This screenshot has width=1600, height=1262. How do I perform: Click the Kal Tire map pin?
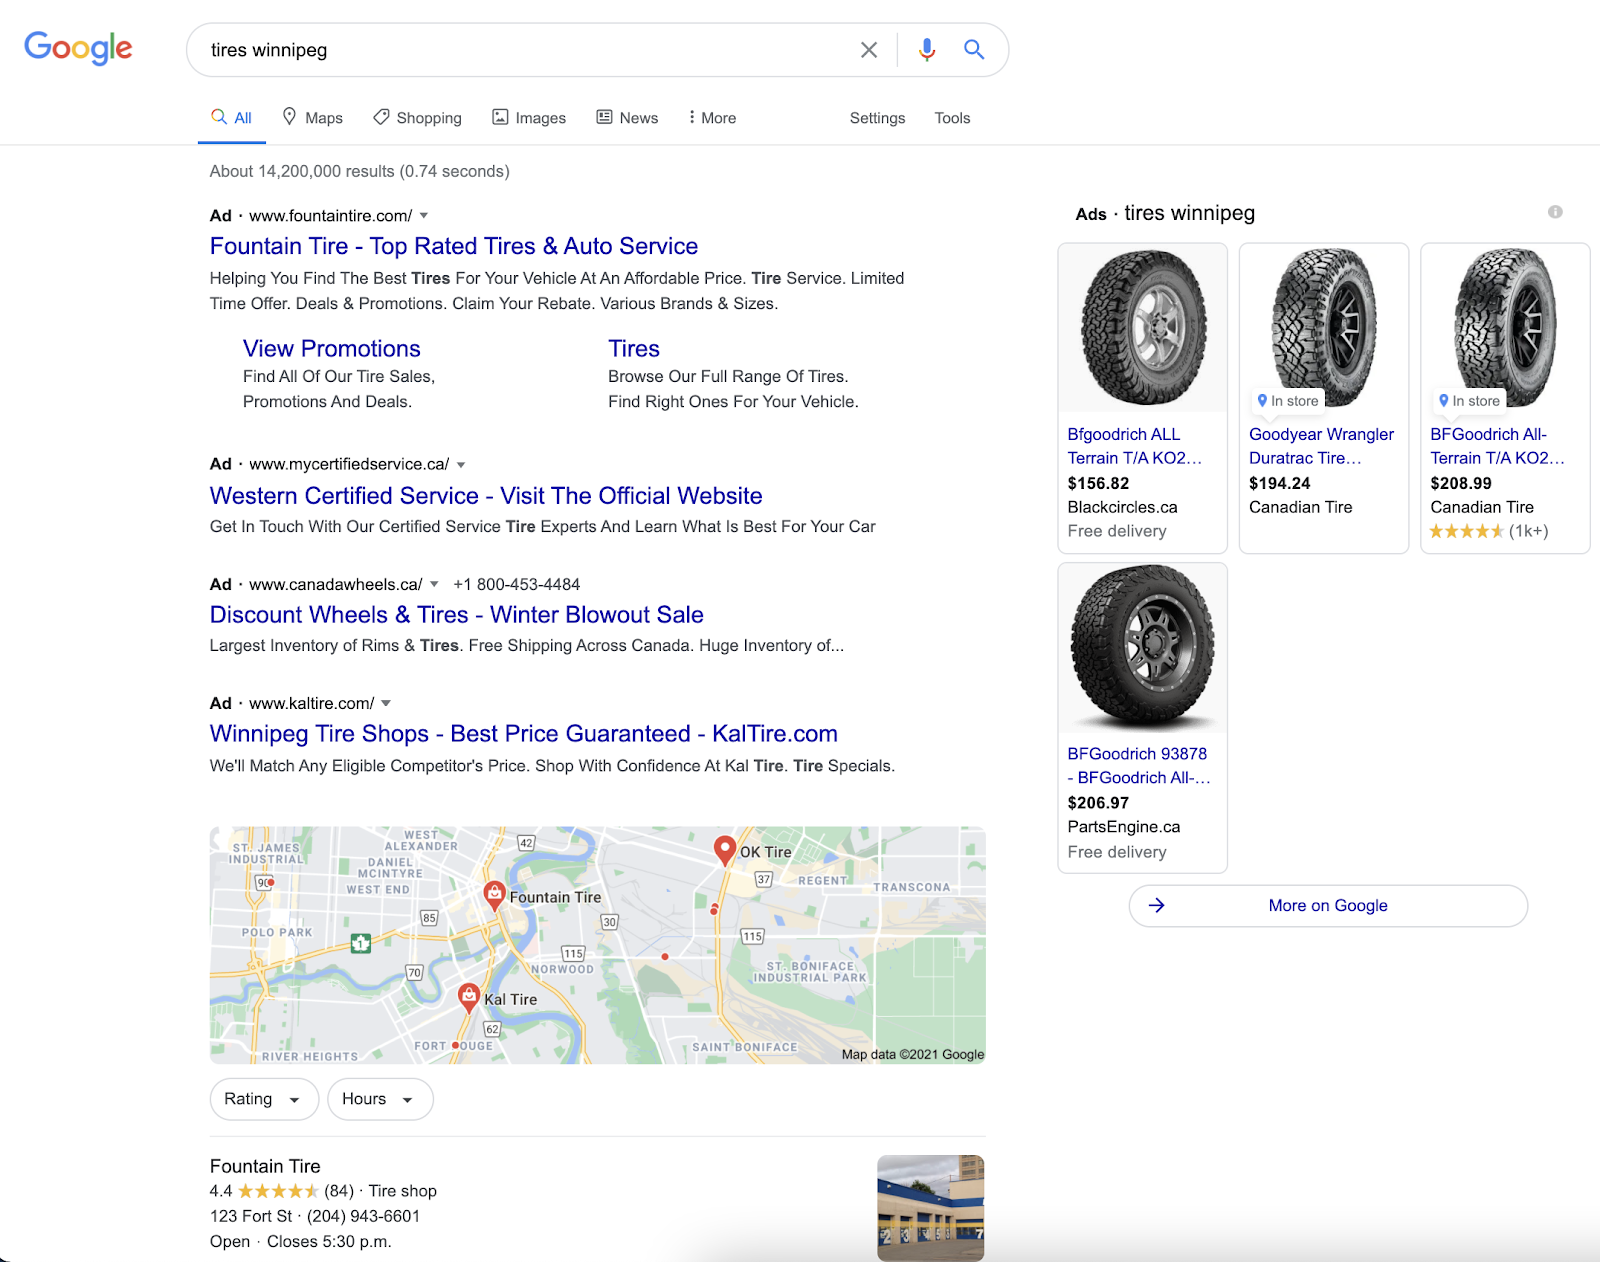click(x=469, y=997)
